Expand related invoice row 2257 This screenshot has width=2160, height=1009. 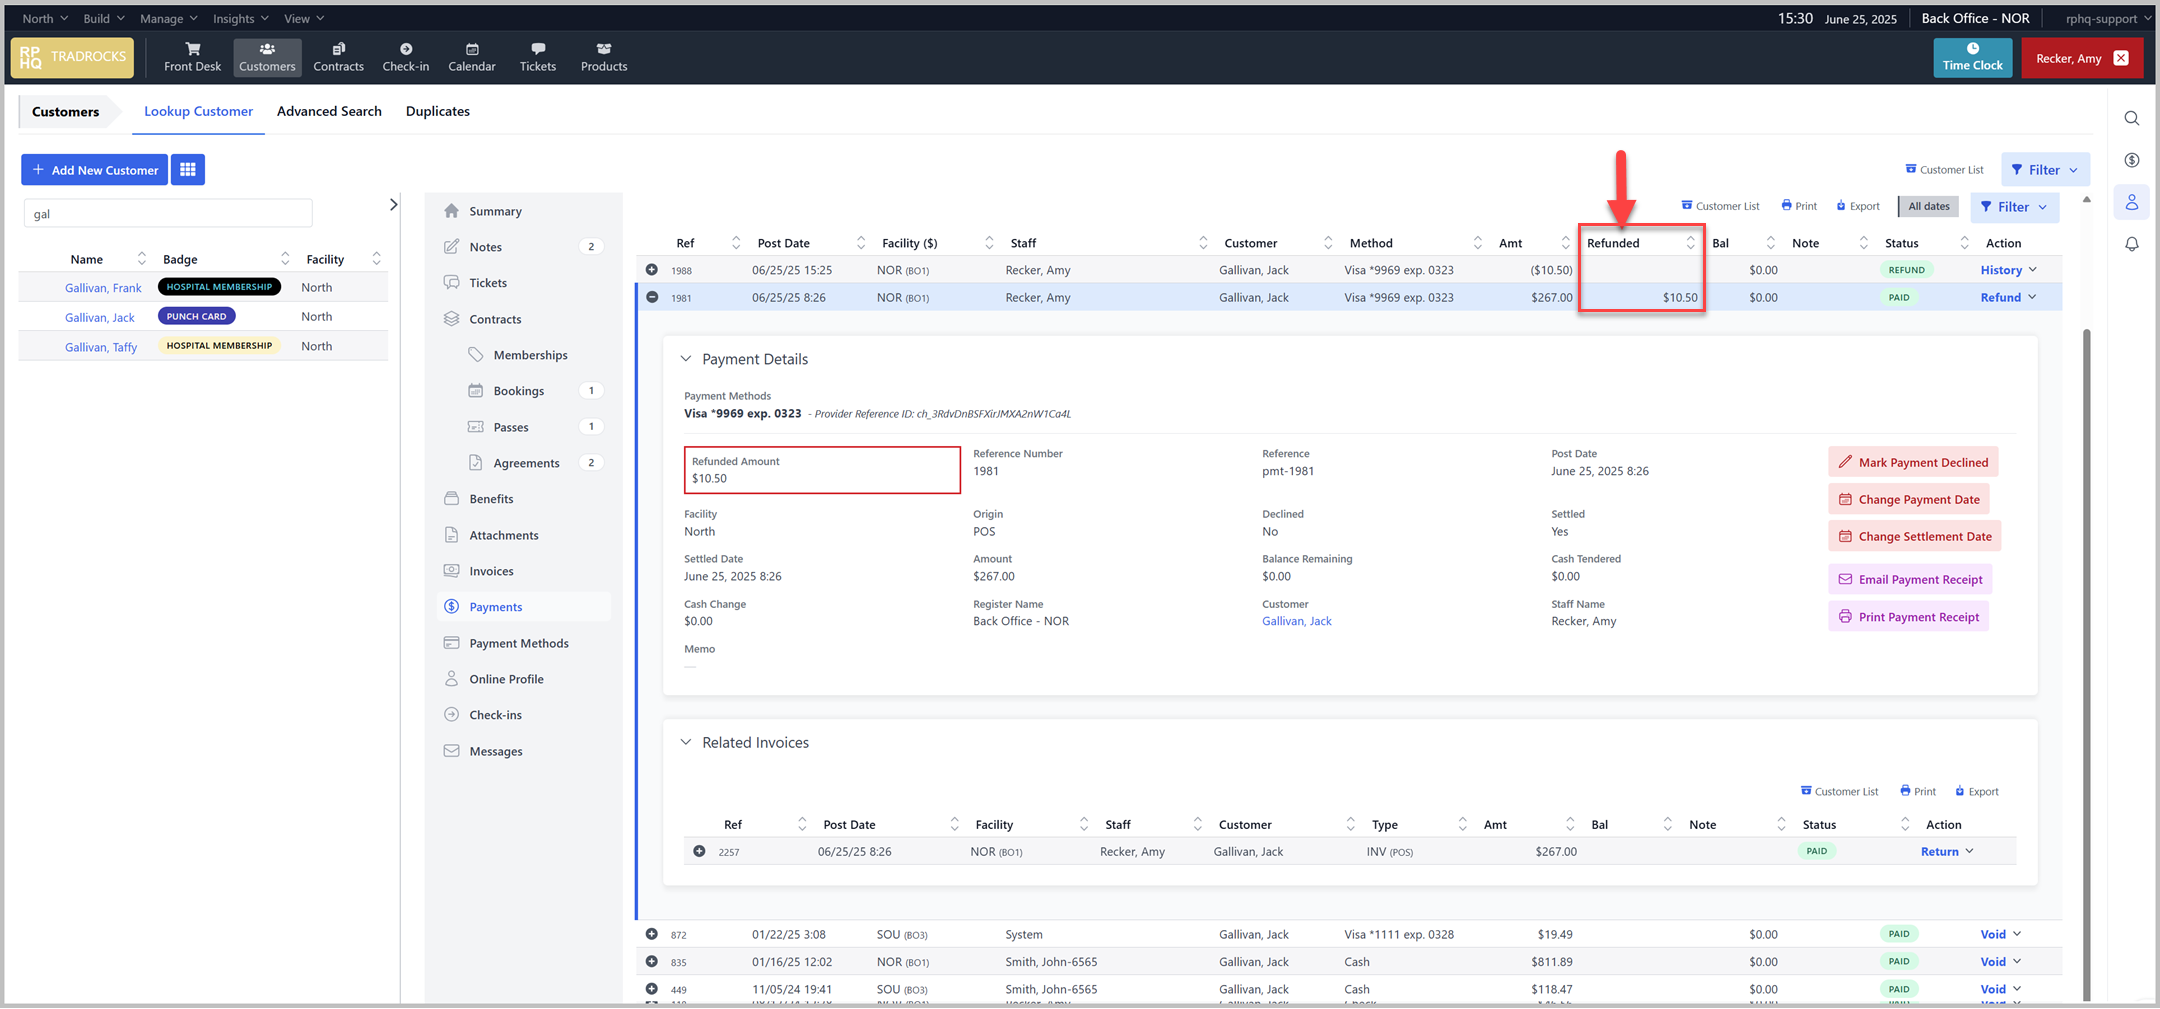(x=699, y=852)
